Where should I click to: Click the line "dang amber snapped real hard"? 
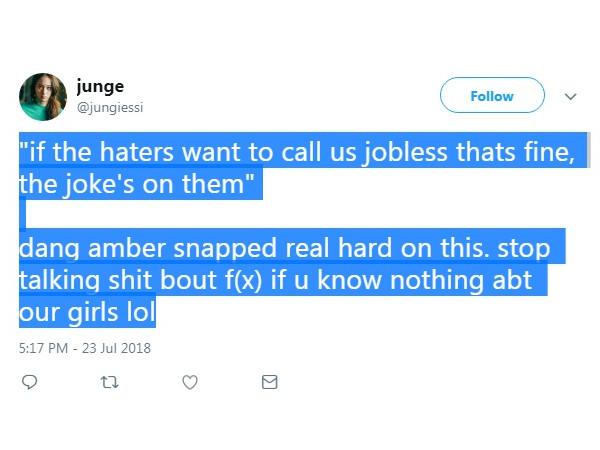tap(291, 246)
